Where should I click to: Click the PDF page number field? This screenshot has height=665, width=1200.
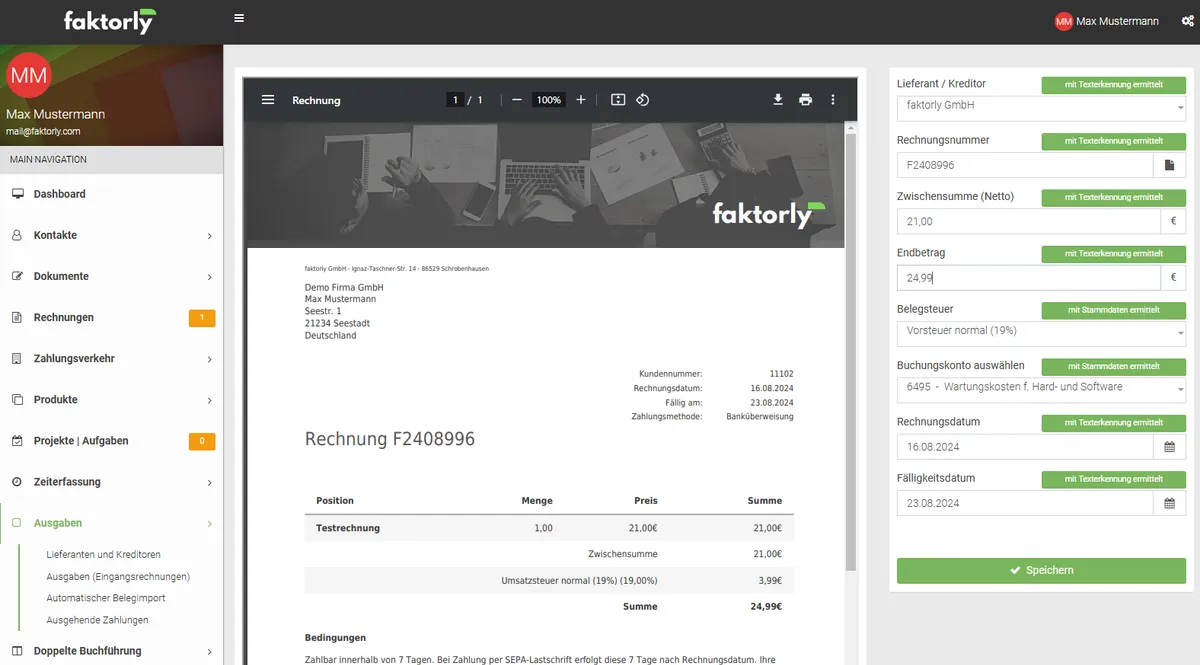tap(455, 100)
